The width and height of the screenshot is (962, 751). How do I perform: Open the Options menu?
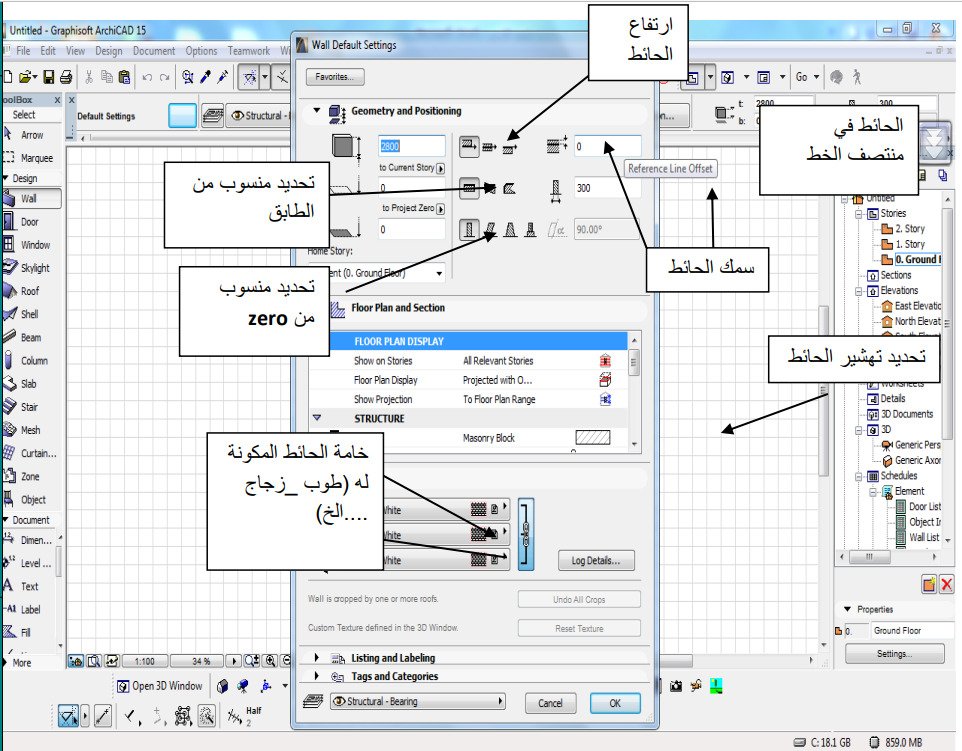(201, 51)
